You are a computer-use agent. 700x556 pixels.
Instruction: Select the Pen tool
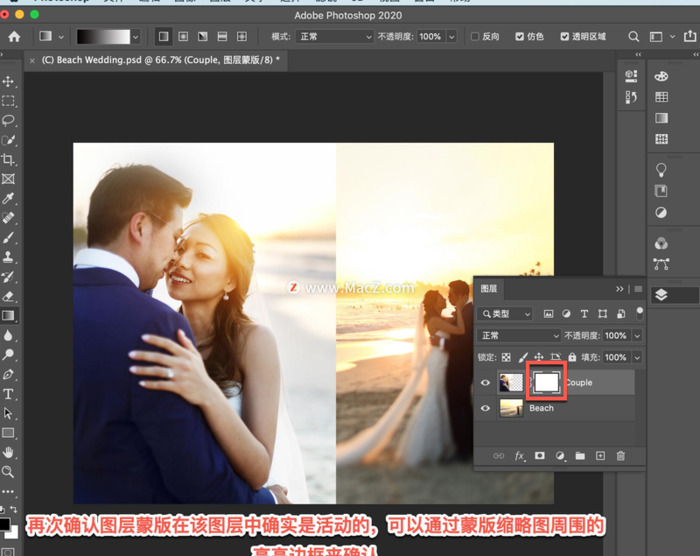coord(8,374)
